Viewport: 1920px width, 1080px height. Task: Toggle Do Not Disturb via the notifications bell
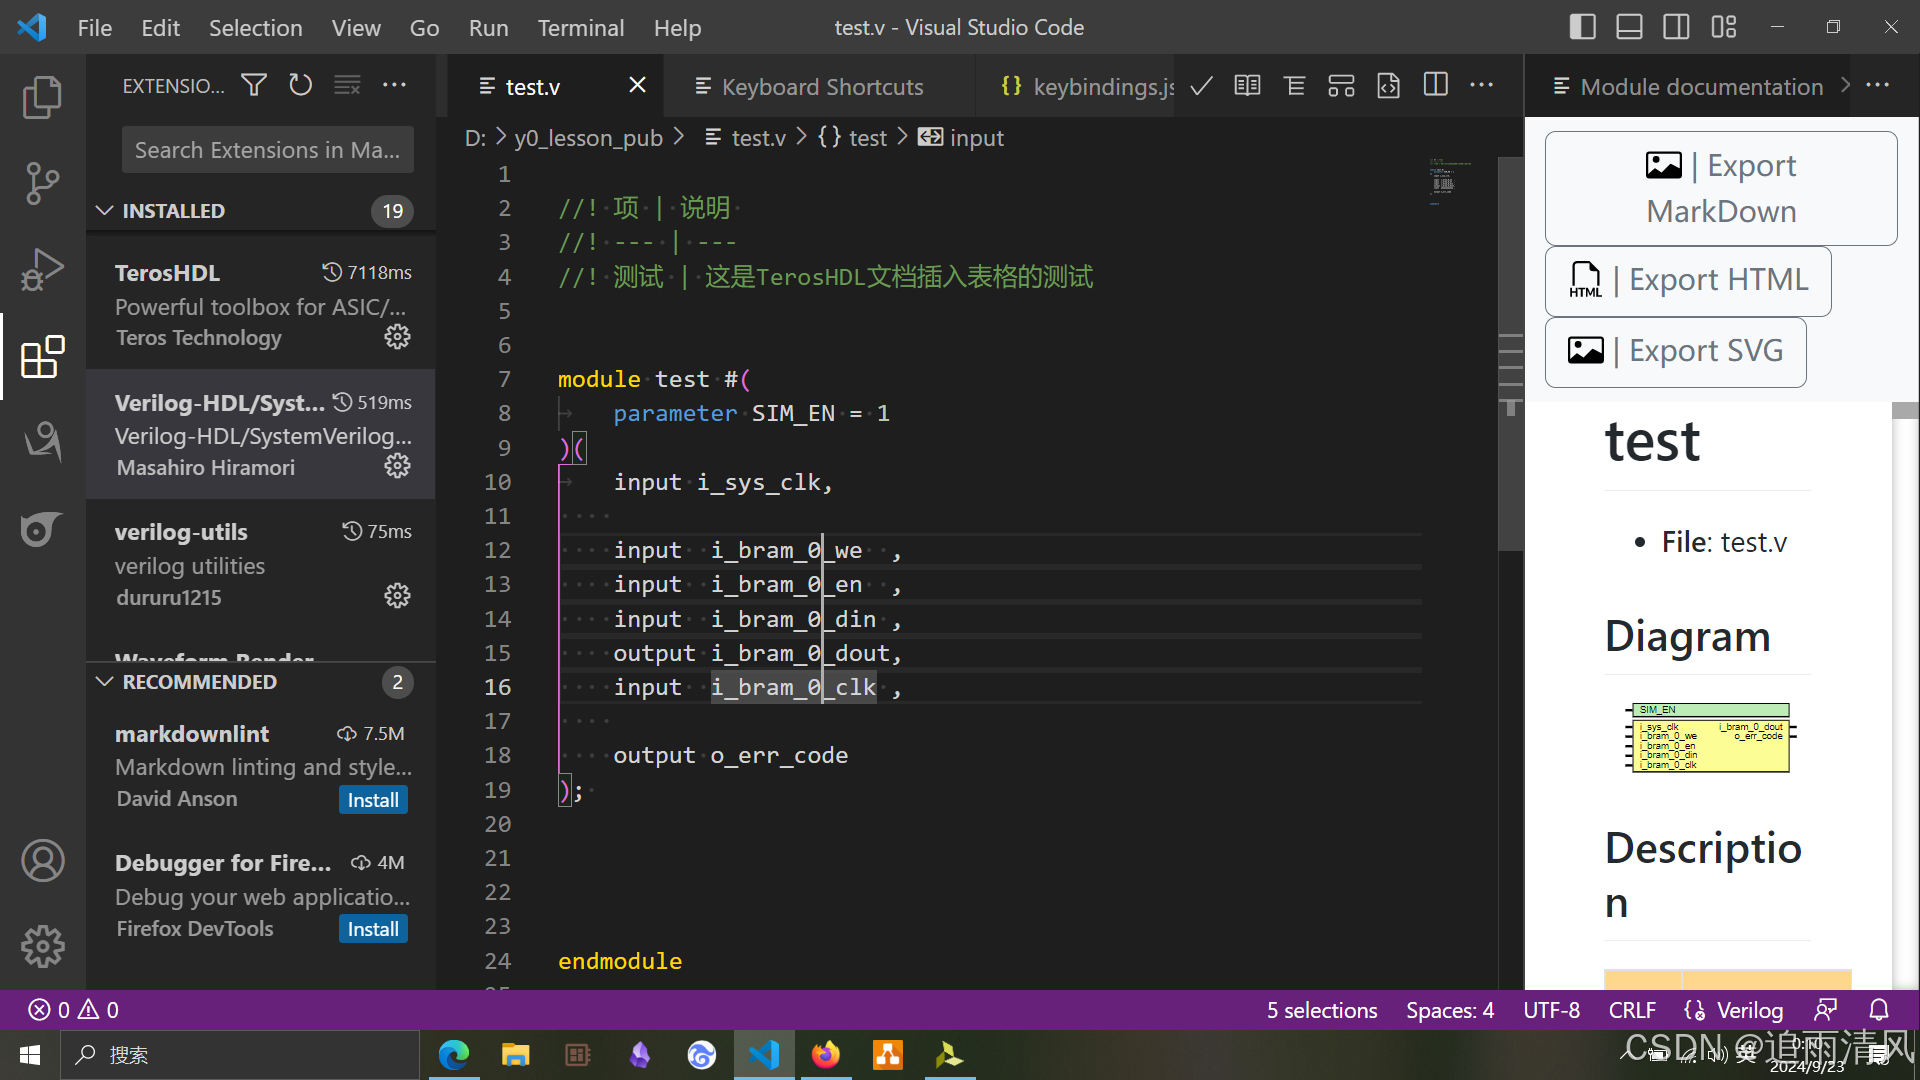coord(1879,1009)
